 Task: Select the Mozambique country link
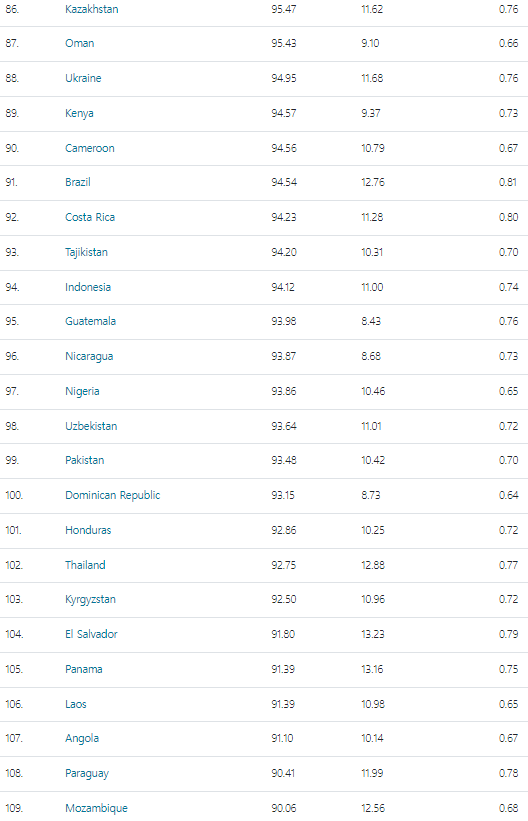pos(96,808)
